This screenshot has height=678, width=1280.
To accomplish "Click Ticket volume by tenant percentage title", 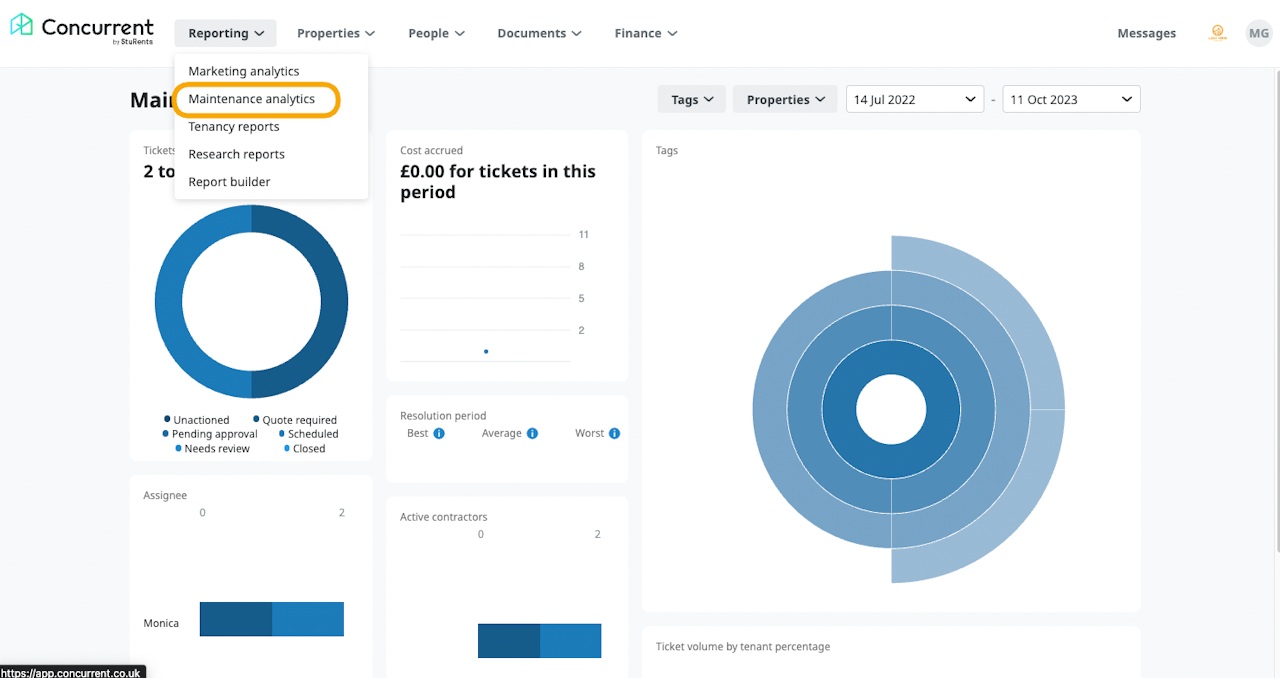I will (743, 646).
